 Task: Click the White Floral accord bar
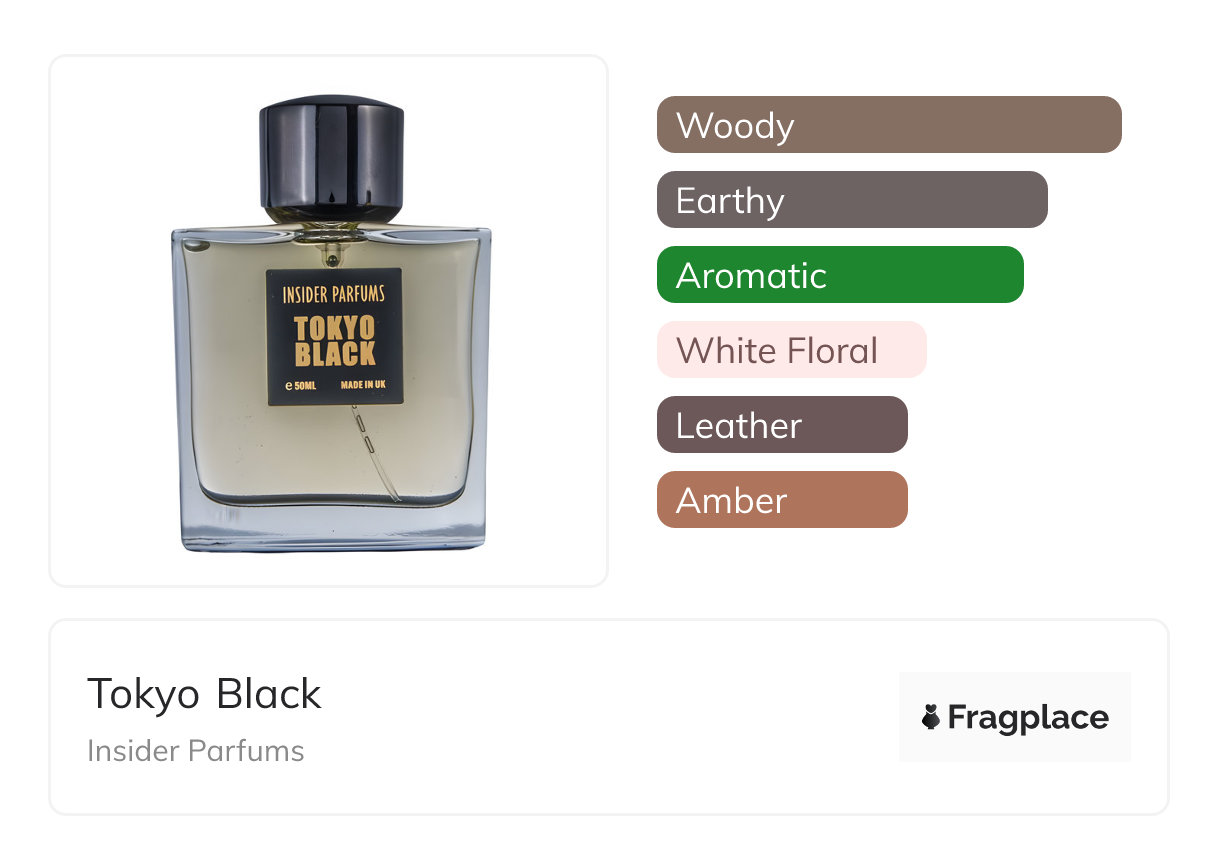pyautogui.click(x=792, y=350)
